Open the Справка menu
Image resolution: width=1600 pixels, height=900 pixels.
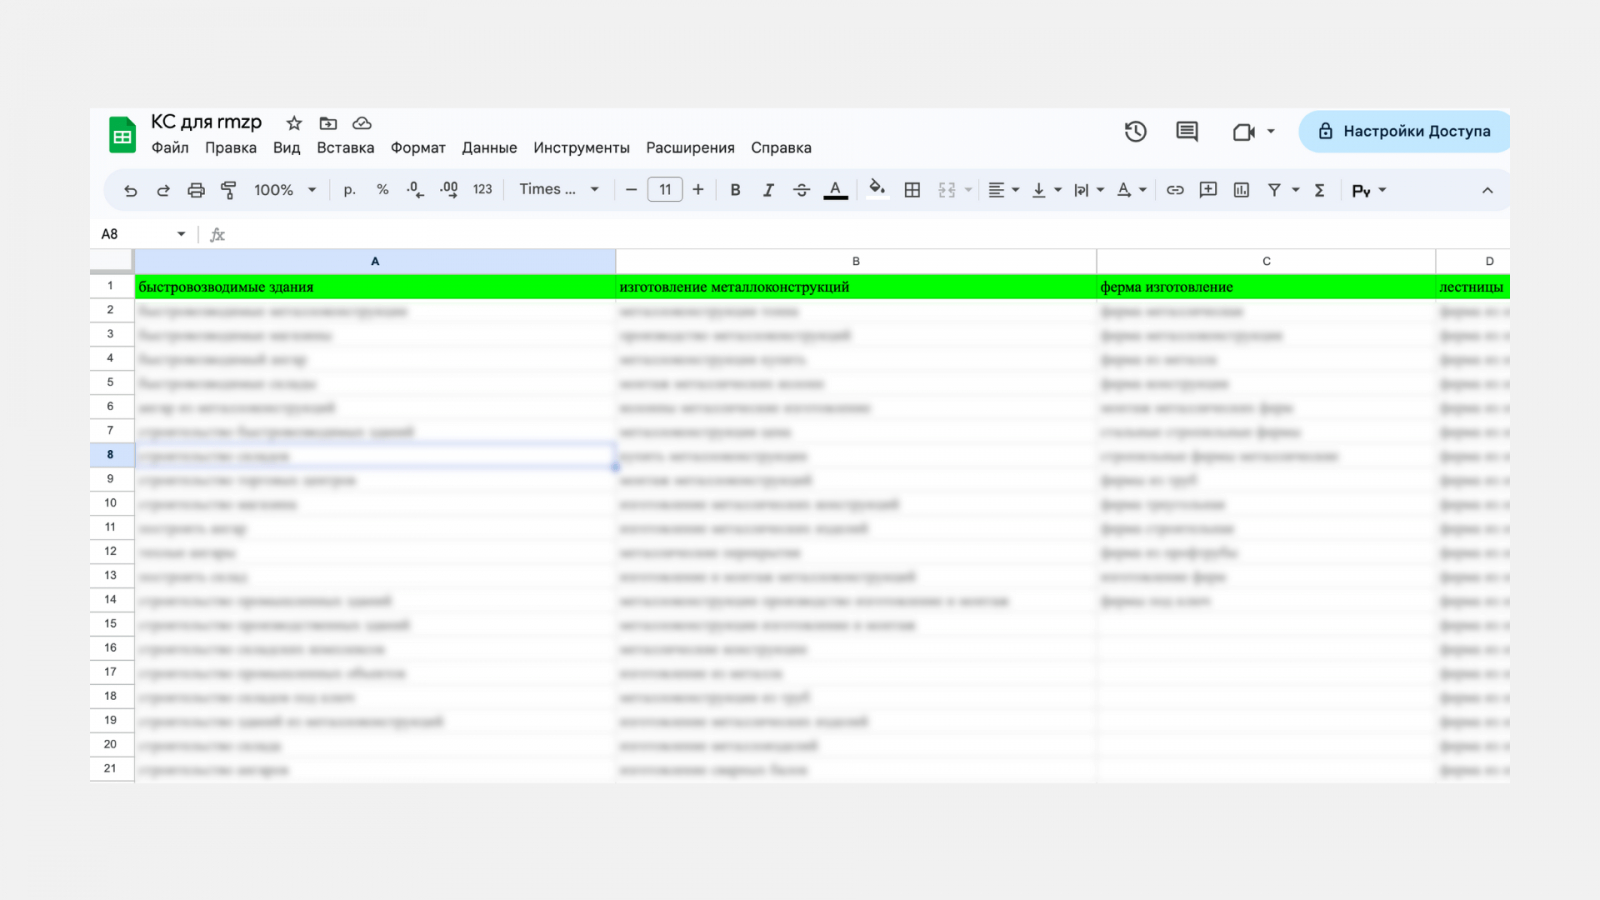pos(781,148)
